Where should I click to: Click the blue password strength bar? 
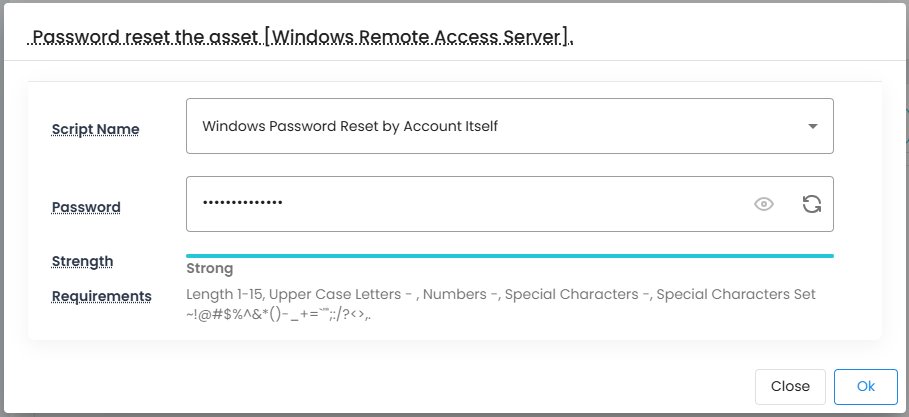tap(509, 256)
